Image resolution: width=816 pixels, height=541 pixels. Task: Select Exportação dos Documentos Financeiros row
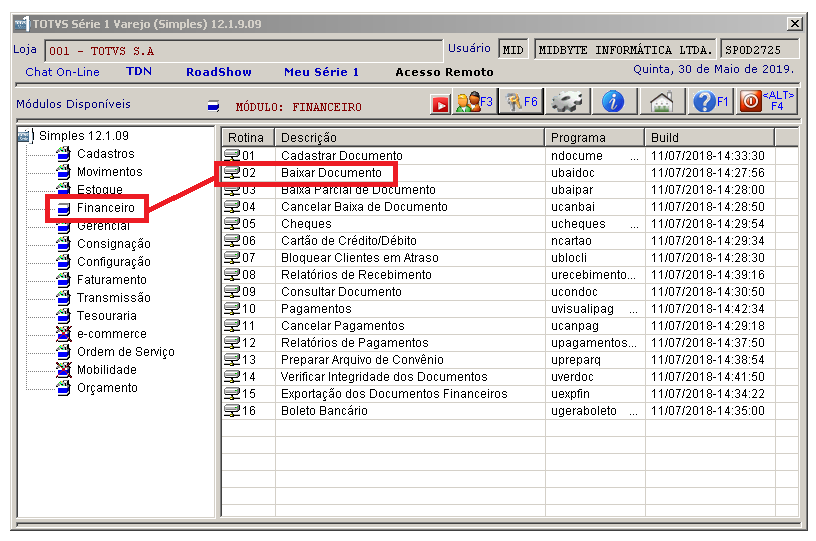[x=510, y=393]
